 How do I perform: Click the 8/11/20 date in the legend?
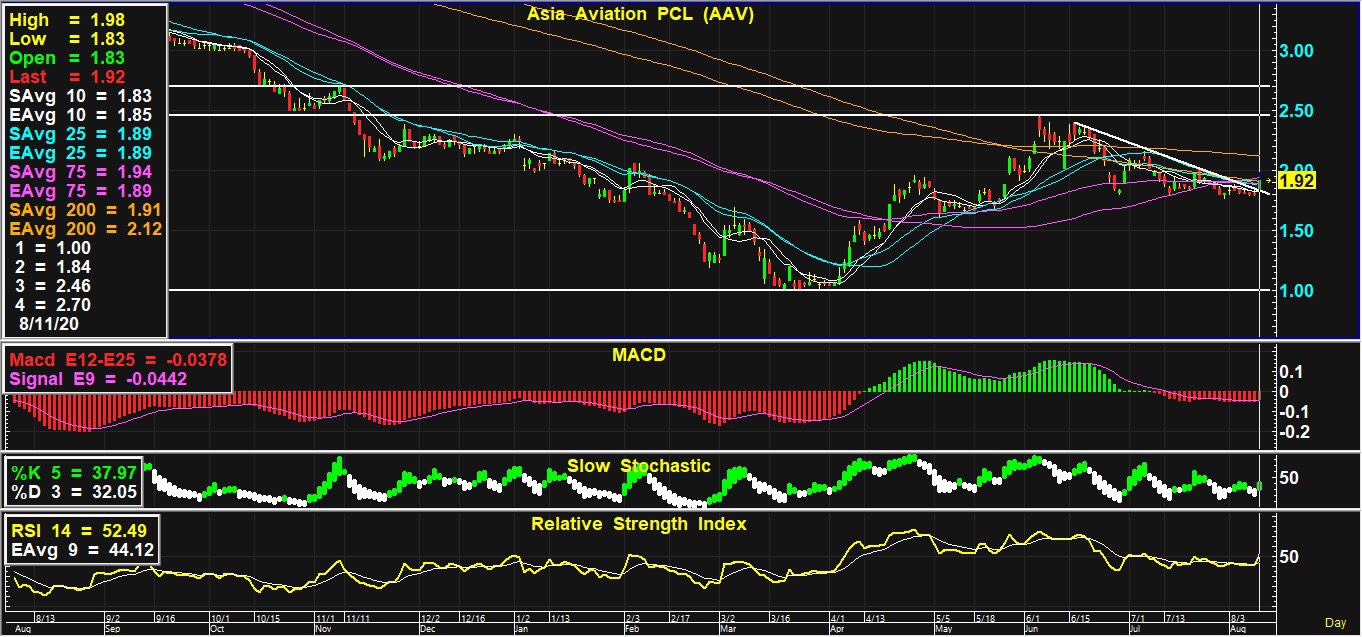[x=50, y=325]
